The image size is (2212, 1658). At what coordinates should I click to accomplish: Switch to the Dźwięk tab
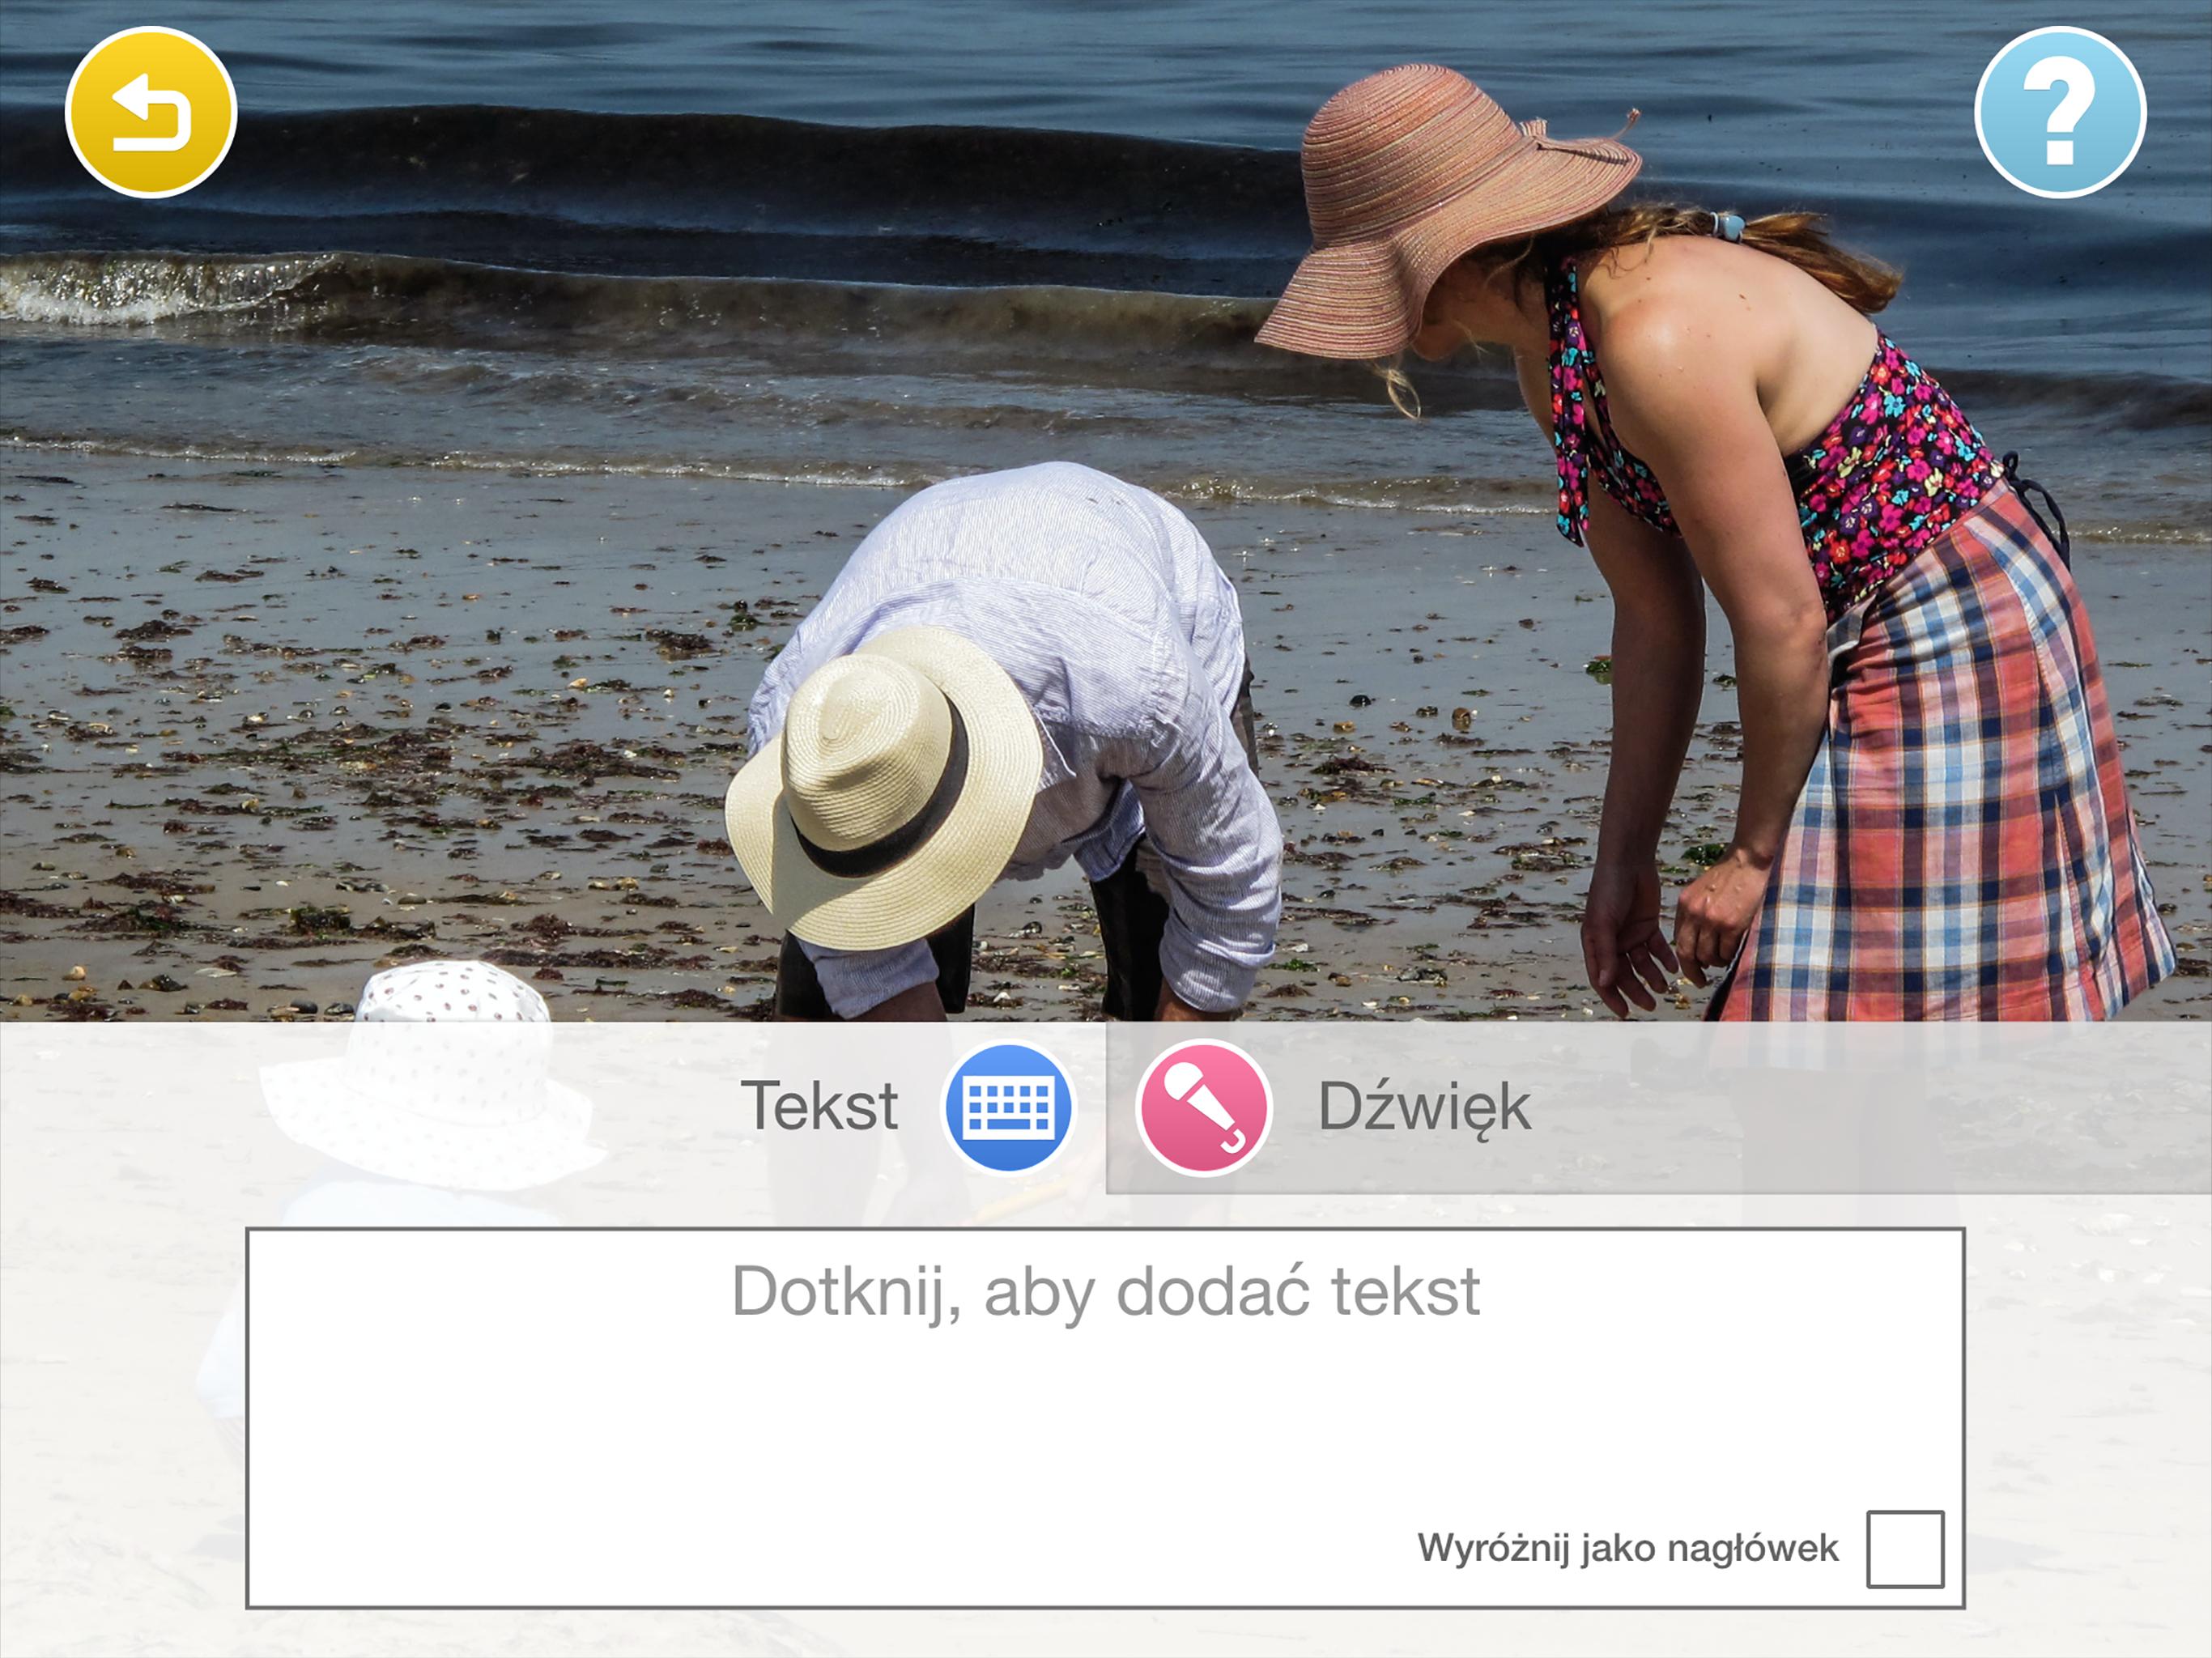tap(1659, 1108)
